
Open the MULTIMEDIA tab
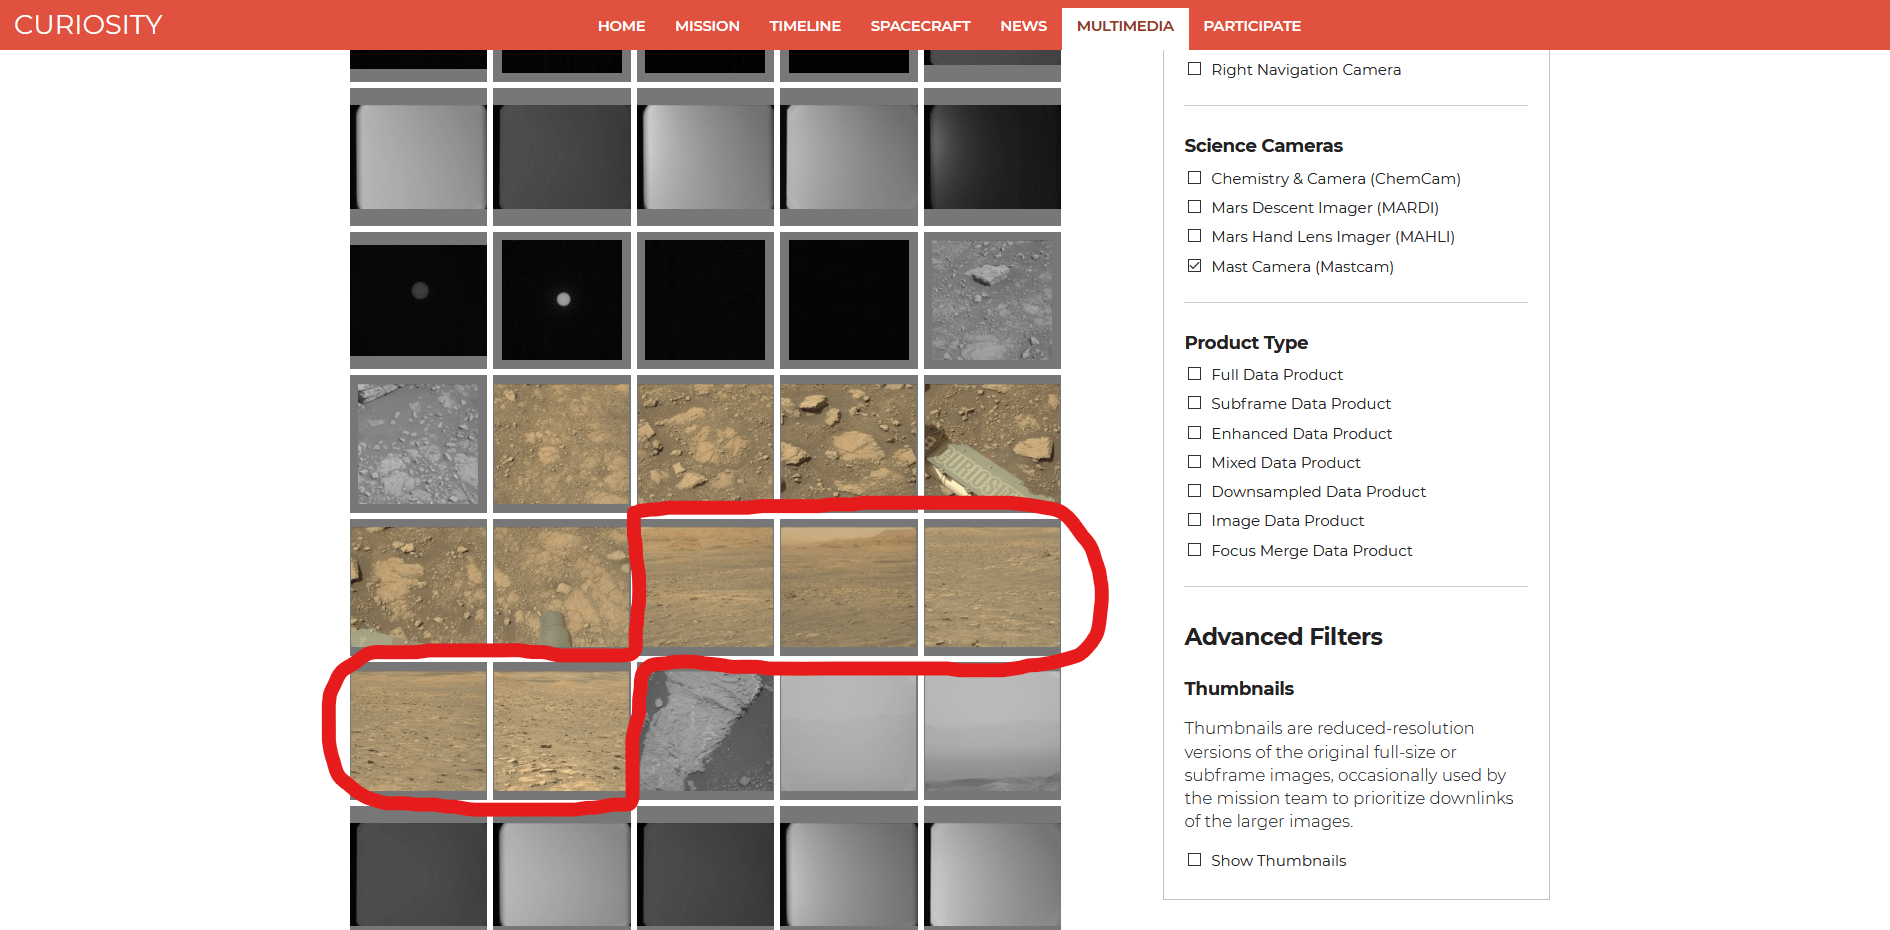coord(1124,26)
